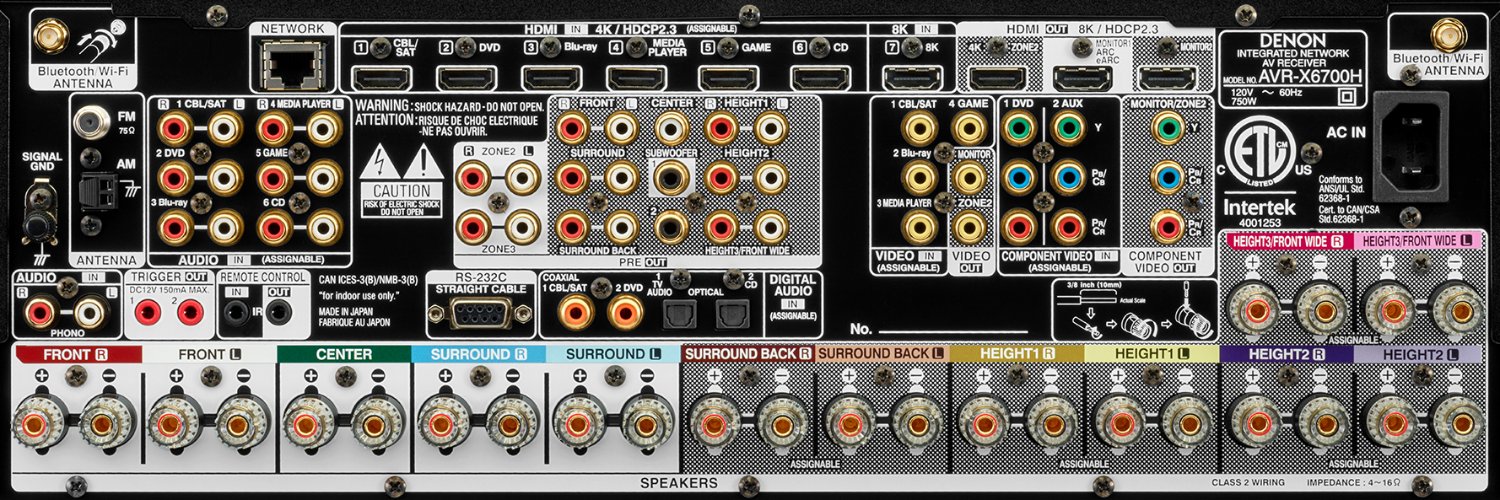Click the REMOTE CONTROL IN jack

(236, 313)
